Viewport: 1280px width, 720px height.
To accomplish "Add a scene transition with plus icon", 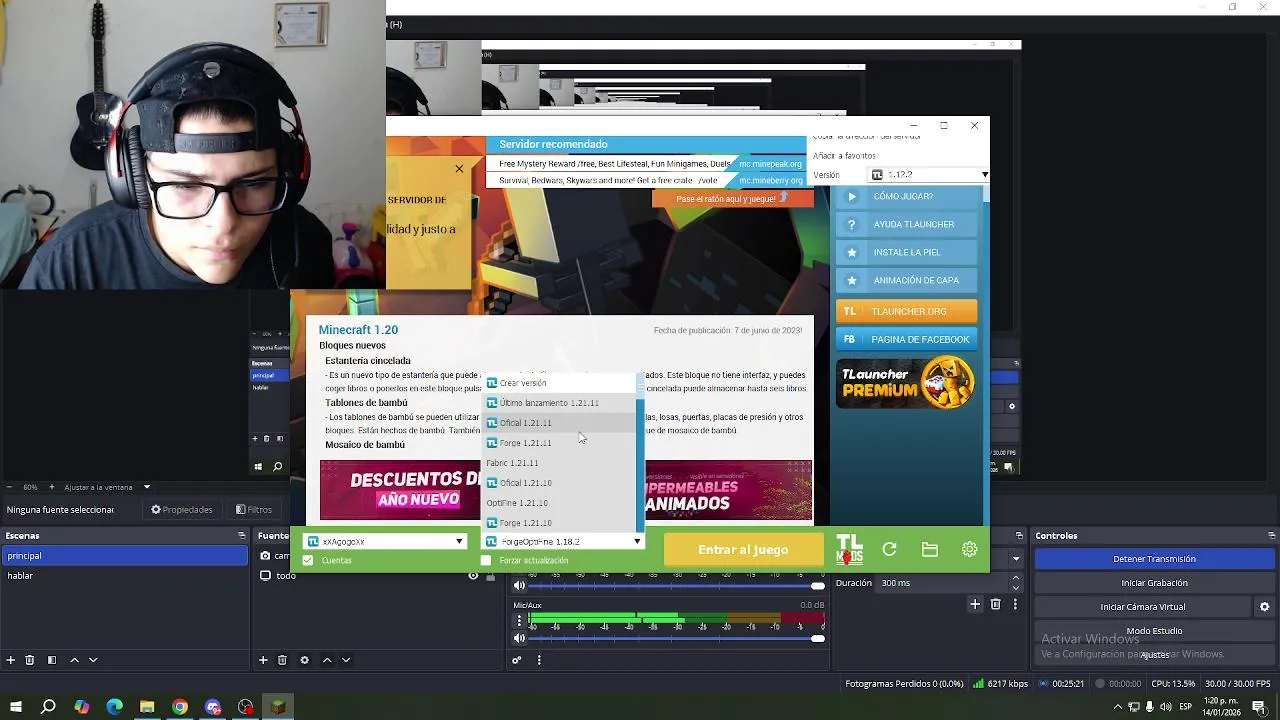I will (975, 604).
